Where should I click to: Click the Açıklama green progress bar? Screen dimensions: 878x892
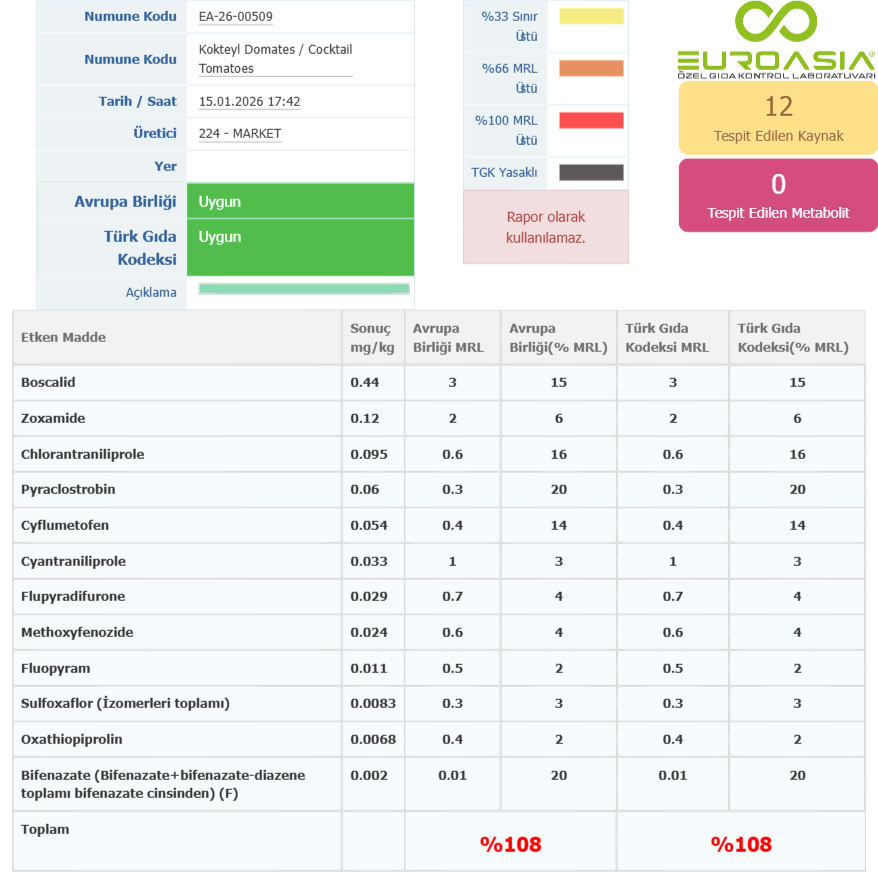304,289
